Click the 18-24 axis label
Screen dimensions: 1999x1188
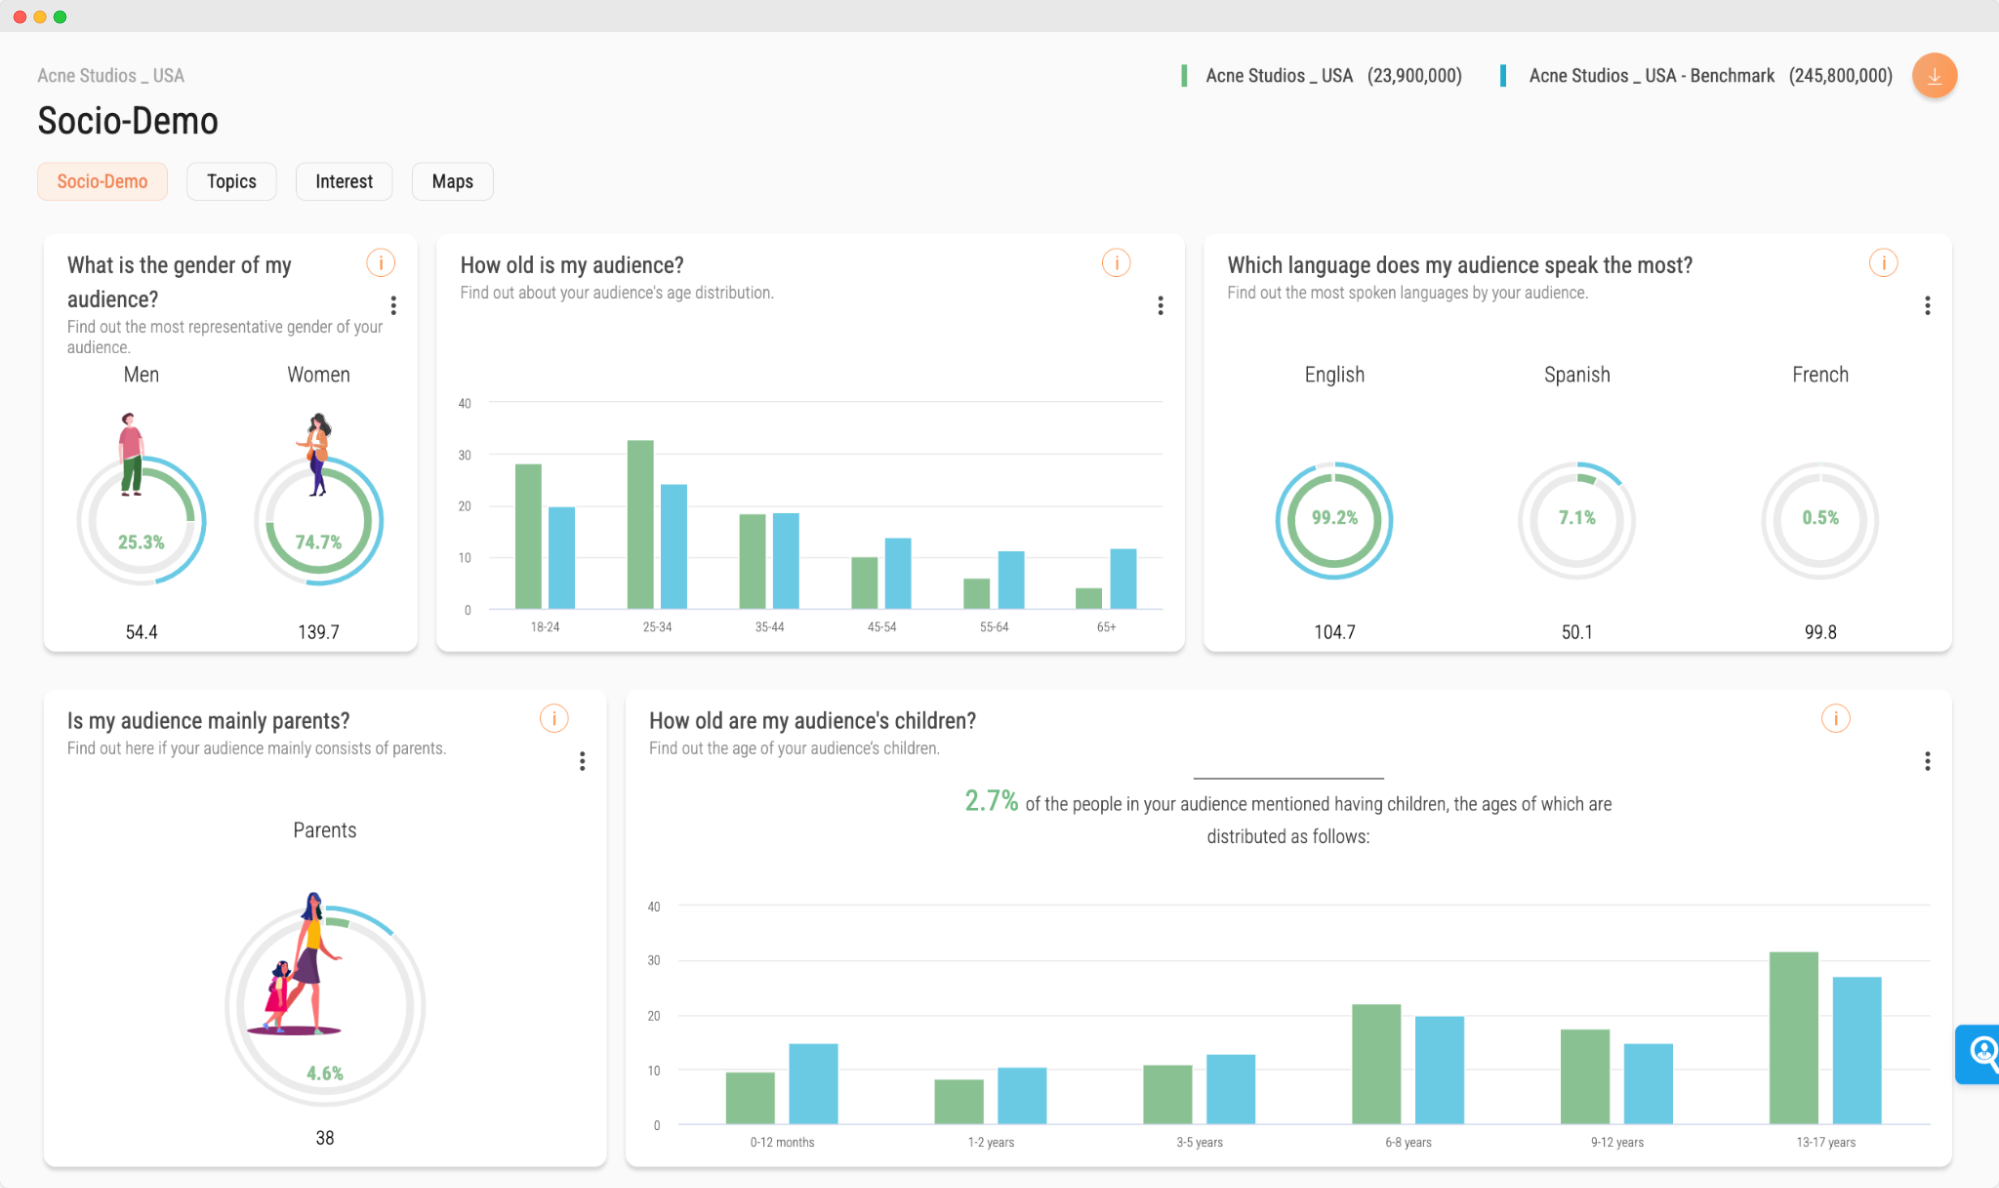pyautogui.click(x=545, y=627)
